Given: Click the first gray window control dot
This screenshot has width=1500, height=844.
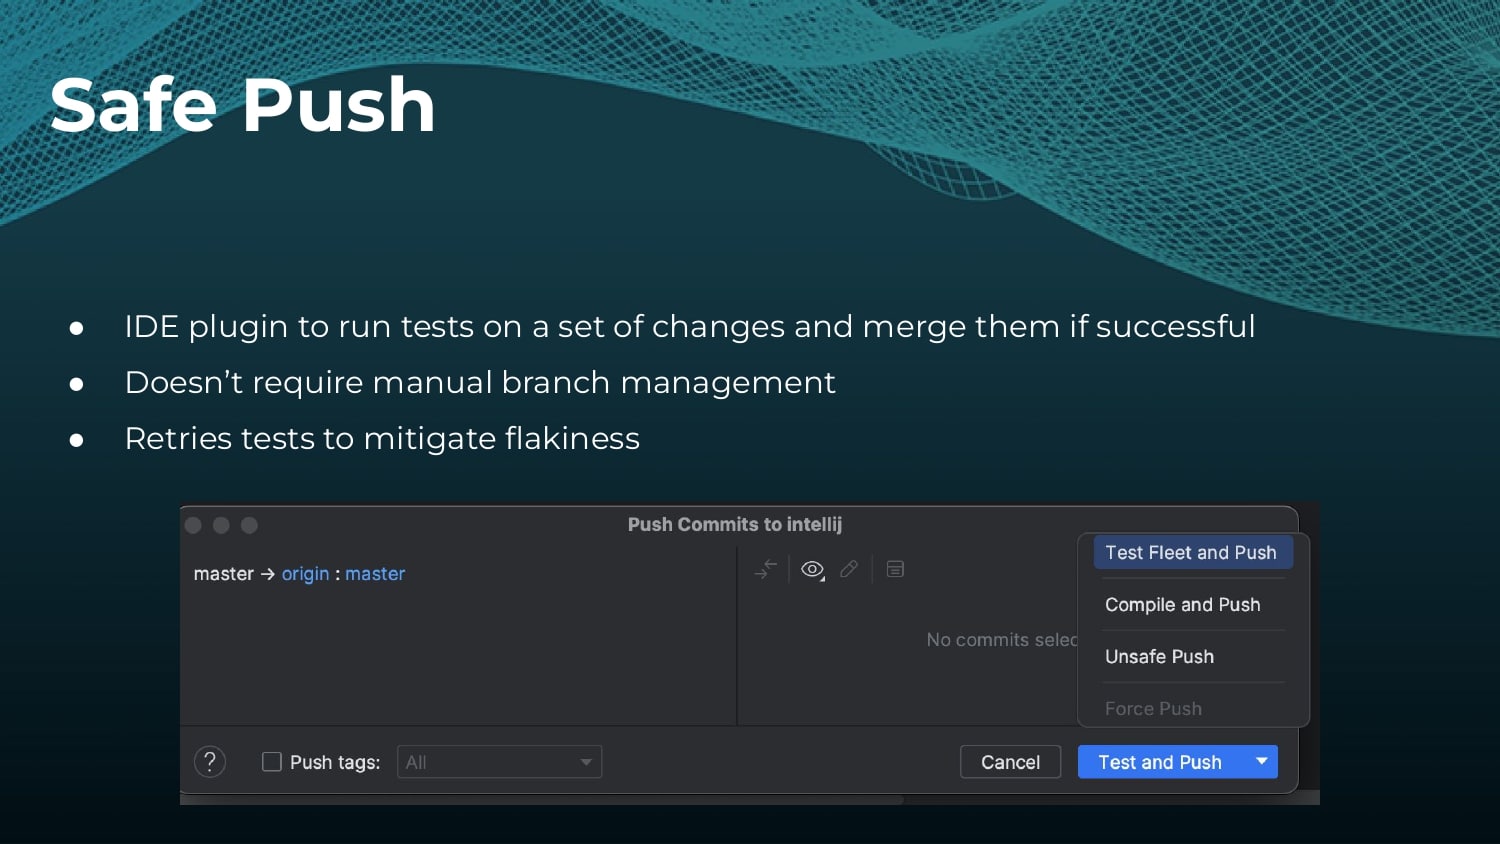Looking at the screenshot, I should [x=194, y=525].
